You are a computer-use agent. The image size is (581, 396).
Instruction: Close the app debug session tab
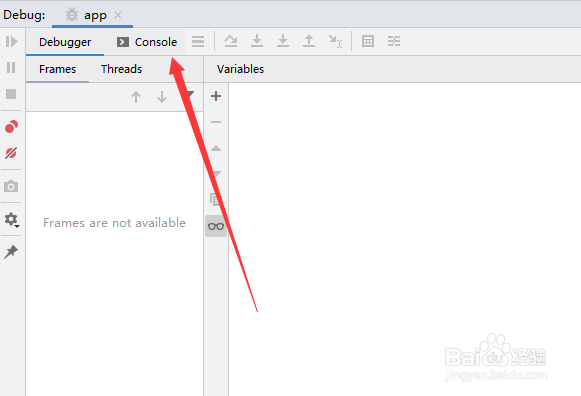pyautogui.click(x=118, y=15)
